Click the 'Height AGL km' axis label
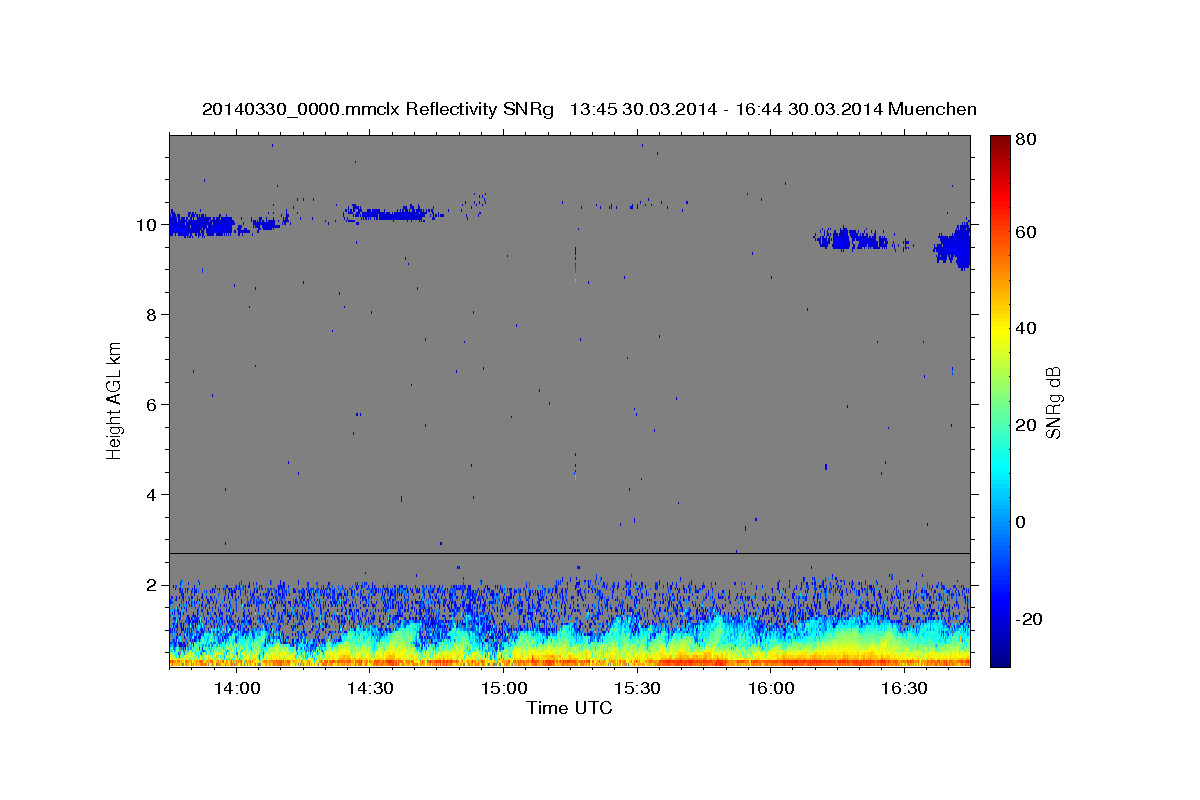Screen dimensions: 1200x800 tap(115, 400)
